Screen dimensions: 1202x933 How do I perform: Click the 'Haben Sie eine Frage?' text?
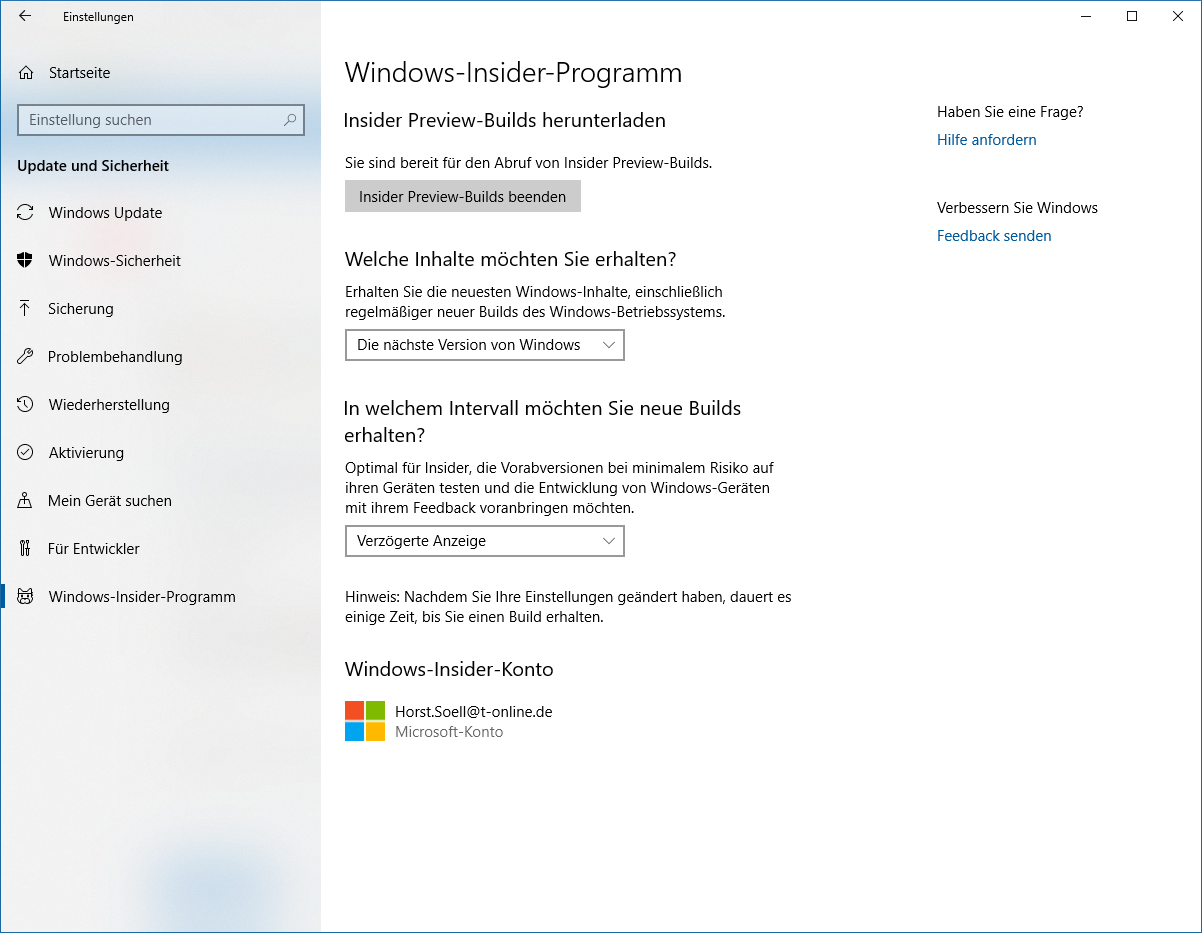point(1010,112)
